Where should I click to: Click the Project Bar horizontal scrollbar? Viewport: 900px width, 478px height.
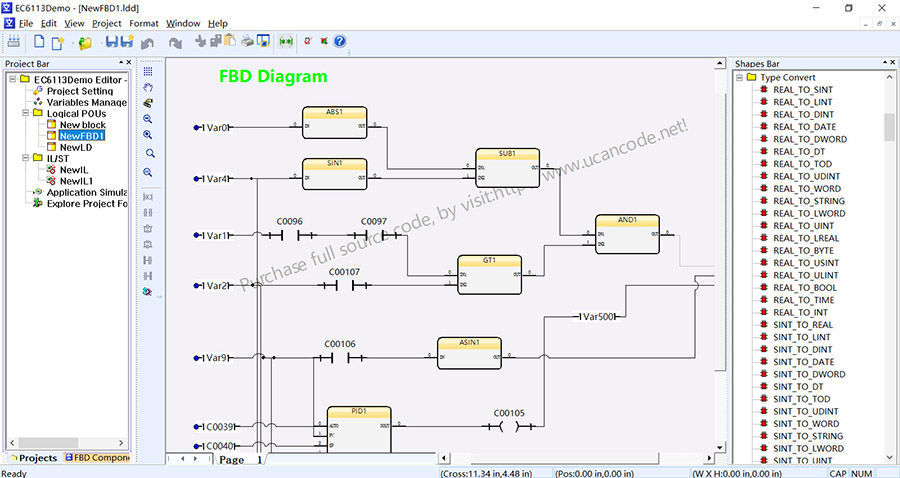(x=66, y=443)
